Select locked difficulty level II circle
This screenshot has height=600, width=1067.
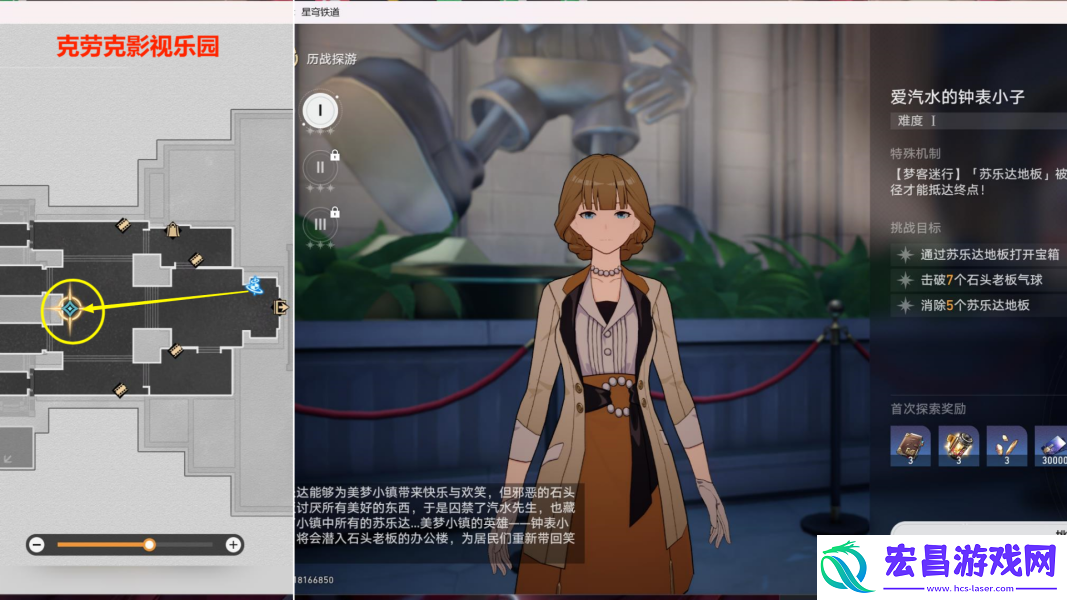pyautogui.click(x=320, y=167)
